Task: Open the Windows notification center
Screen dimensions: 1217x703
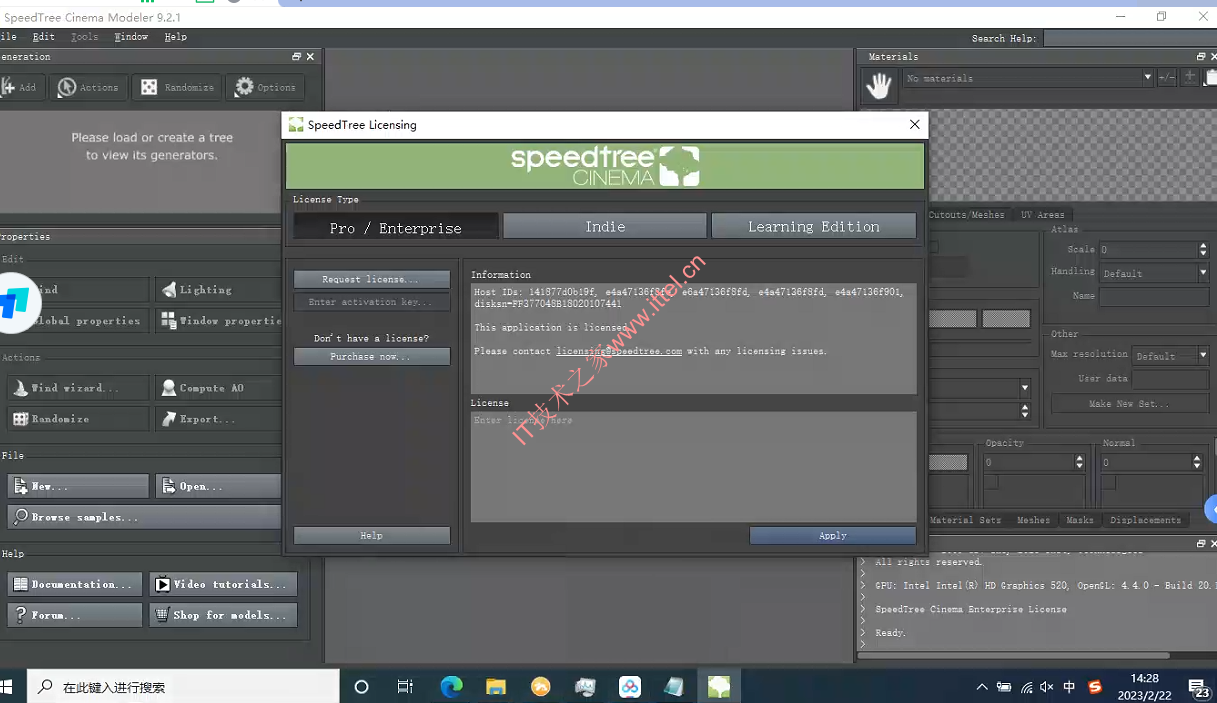Action: pos(1198,687)
